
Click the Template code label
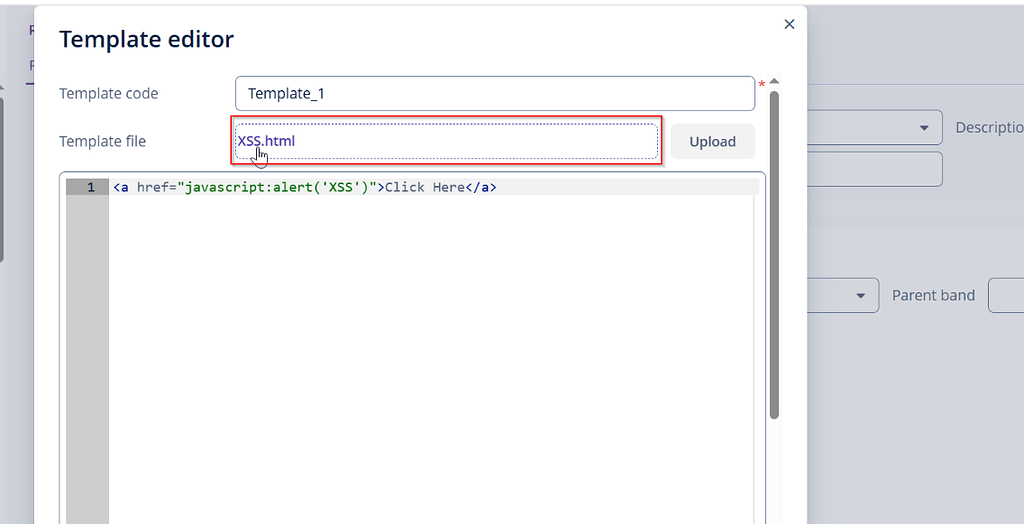point(108,93)
